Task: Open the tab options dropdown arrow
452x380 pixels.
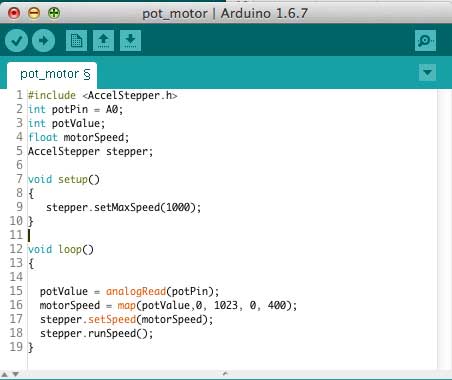Action: click(x=427, y=72)
